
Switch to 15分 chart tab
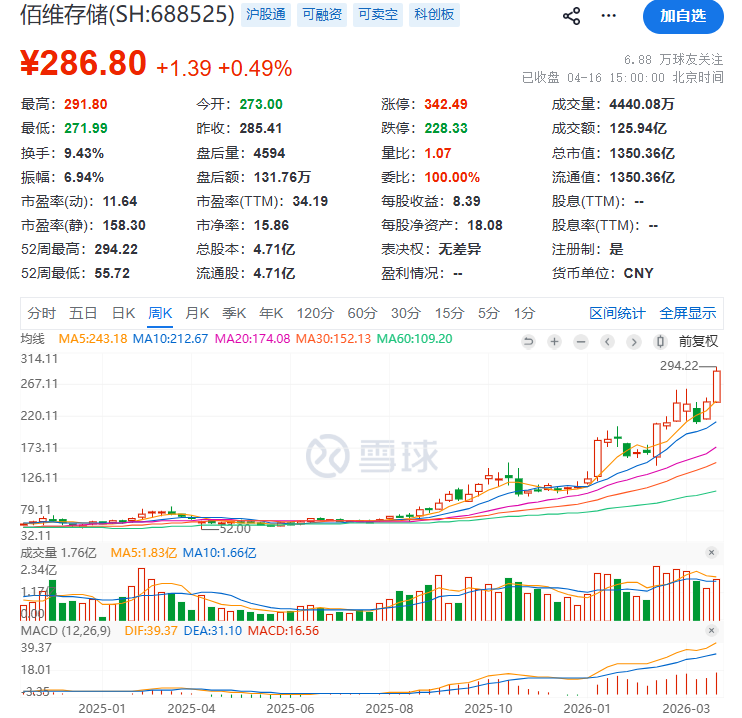[450, 313]
